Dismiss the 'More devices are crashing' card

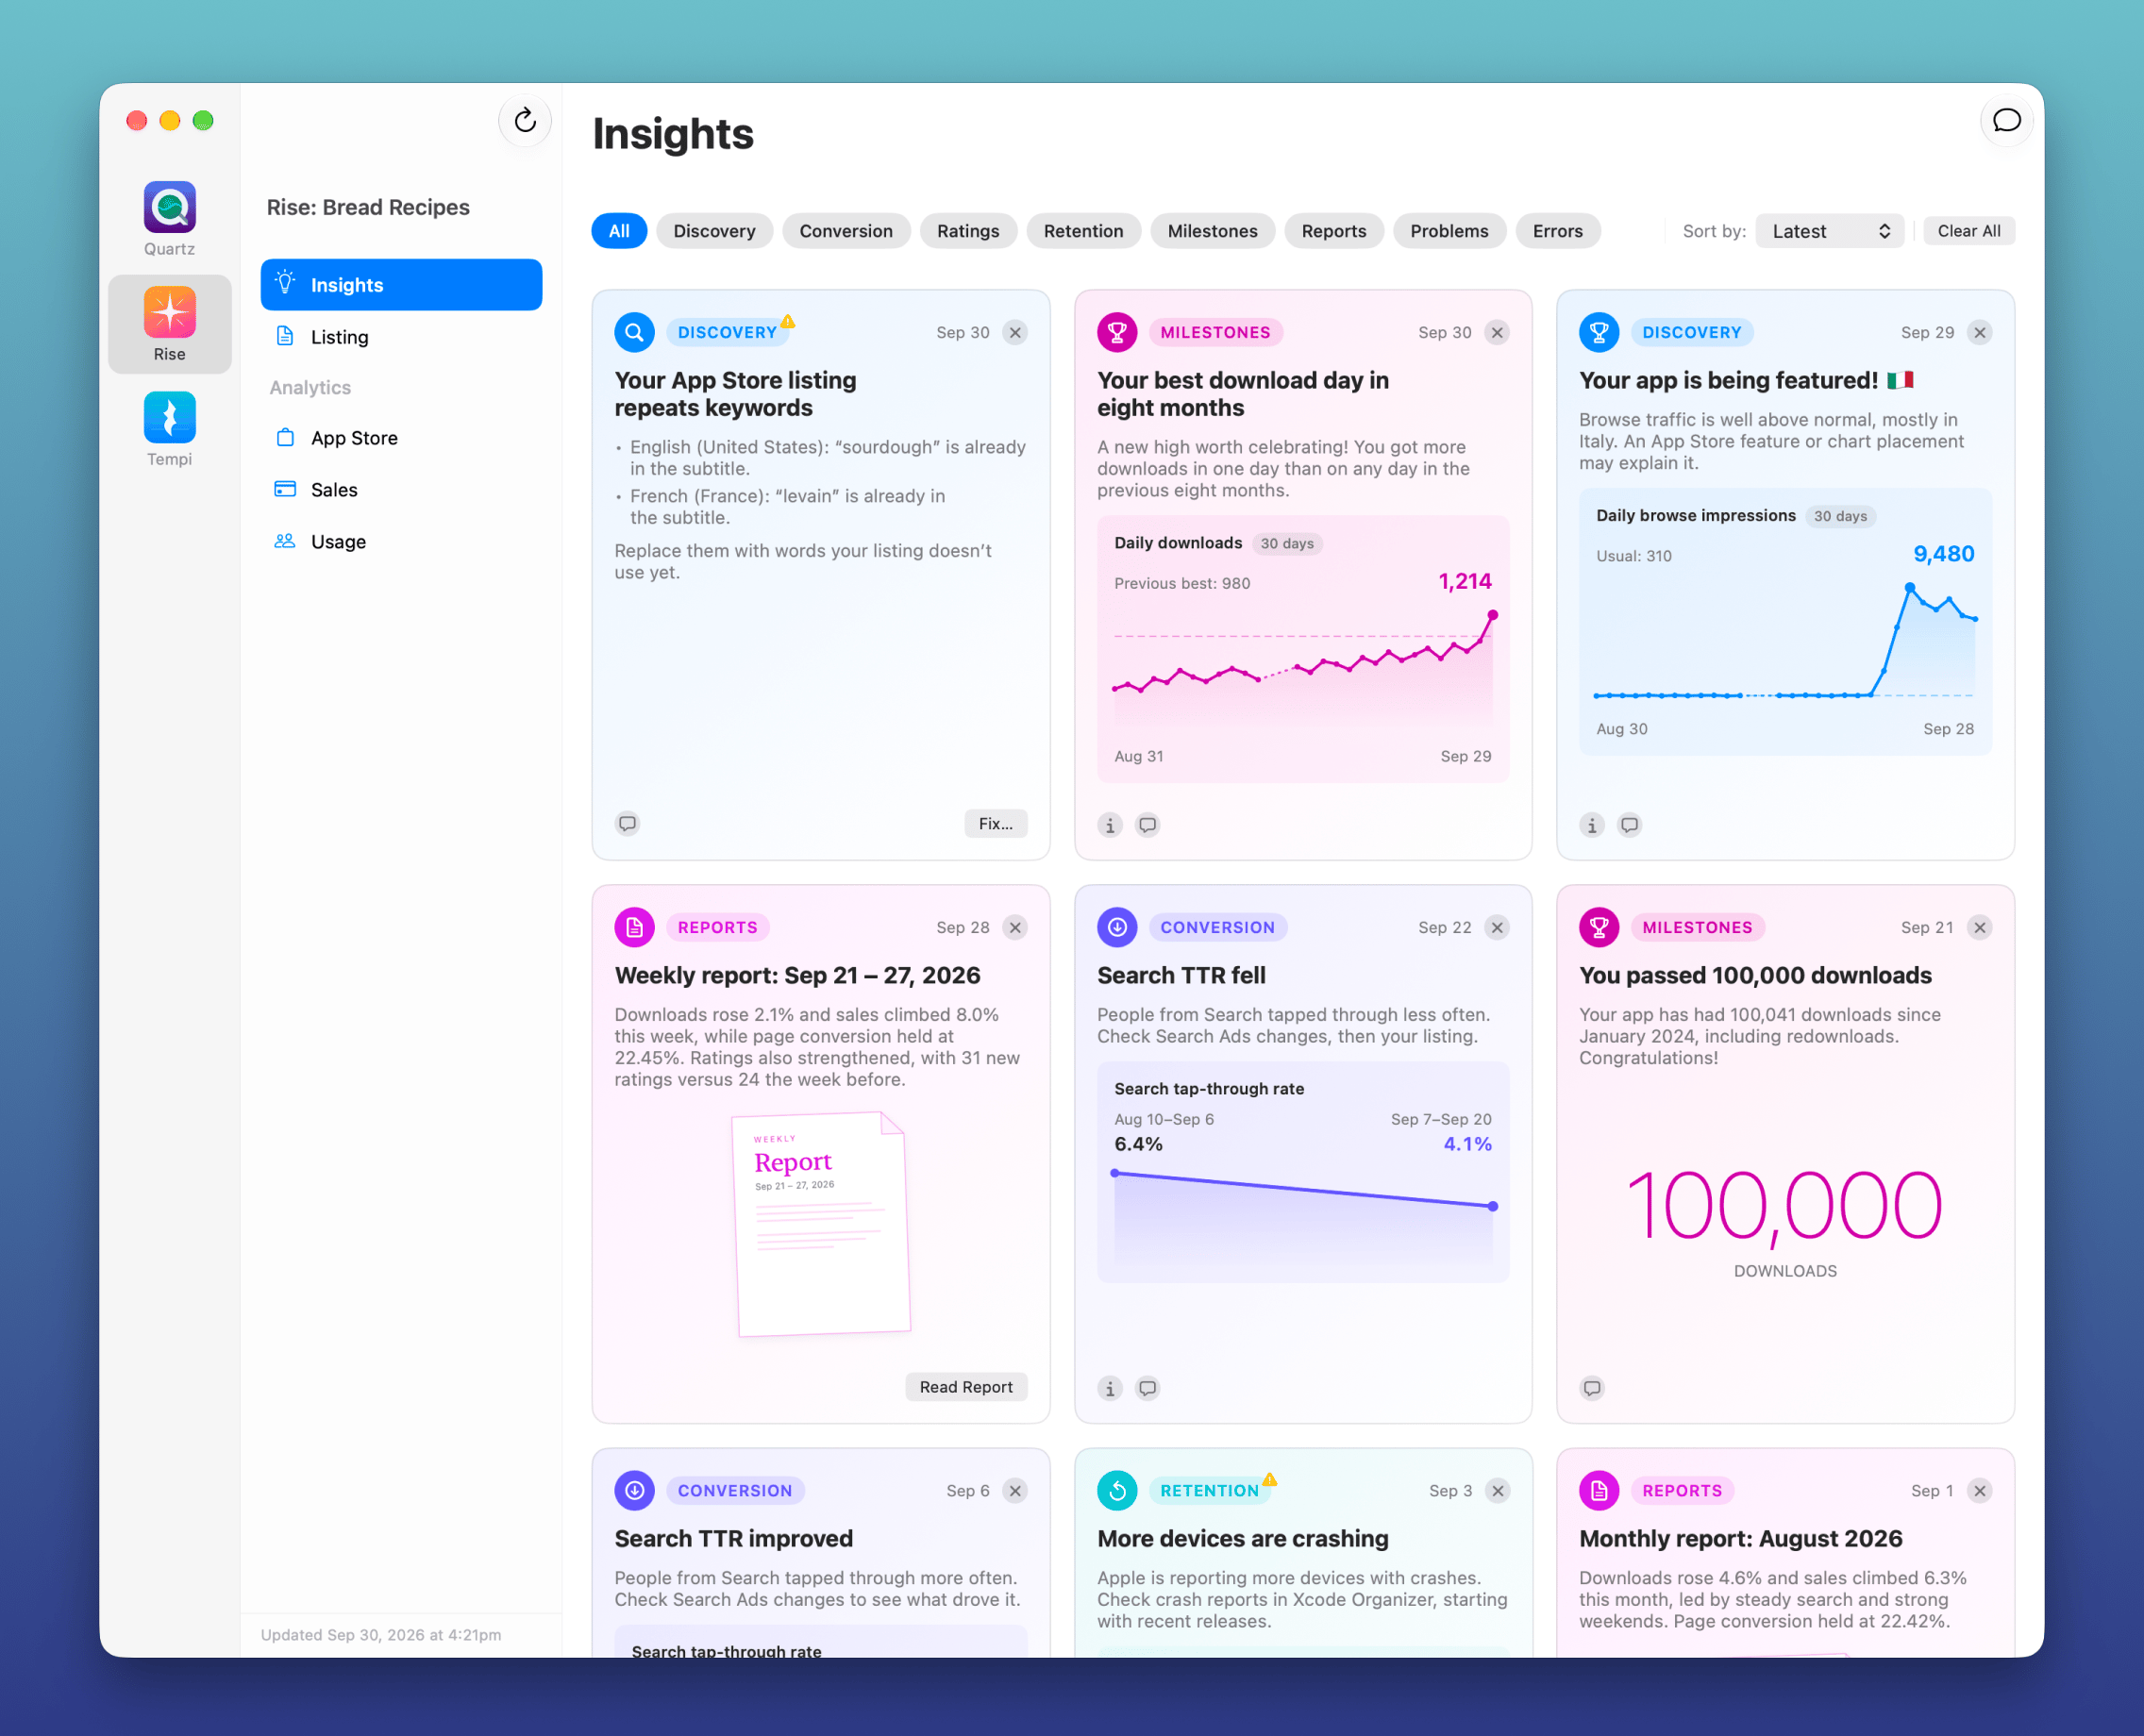[1497, 1491]
